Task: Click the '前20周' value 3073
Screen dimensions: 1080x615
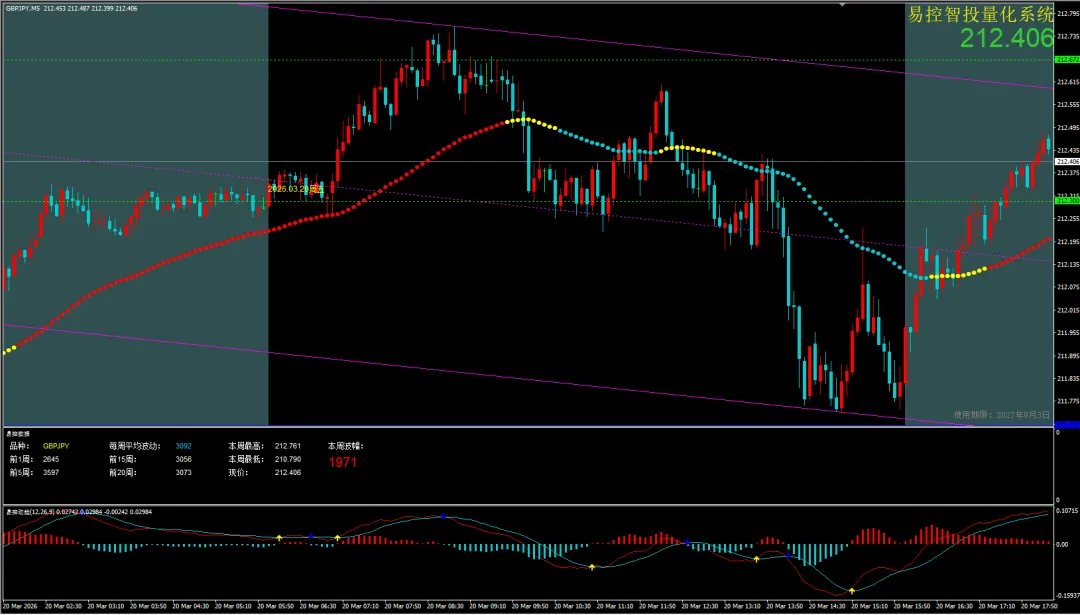Action: pos(183,472)
